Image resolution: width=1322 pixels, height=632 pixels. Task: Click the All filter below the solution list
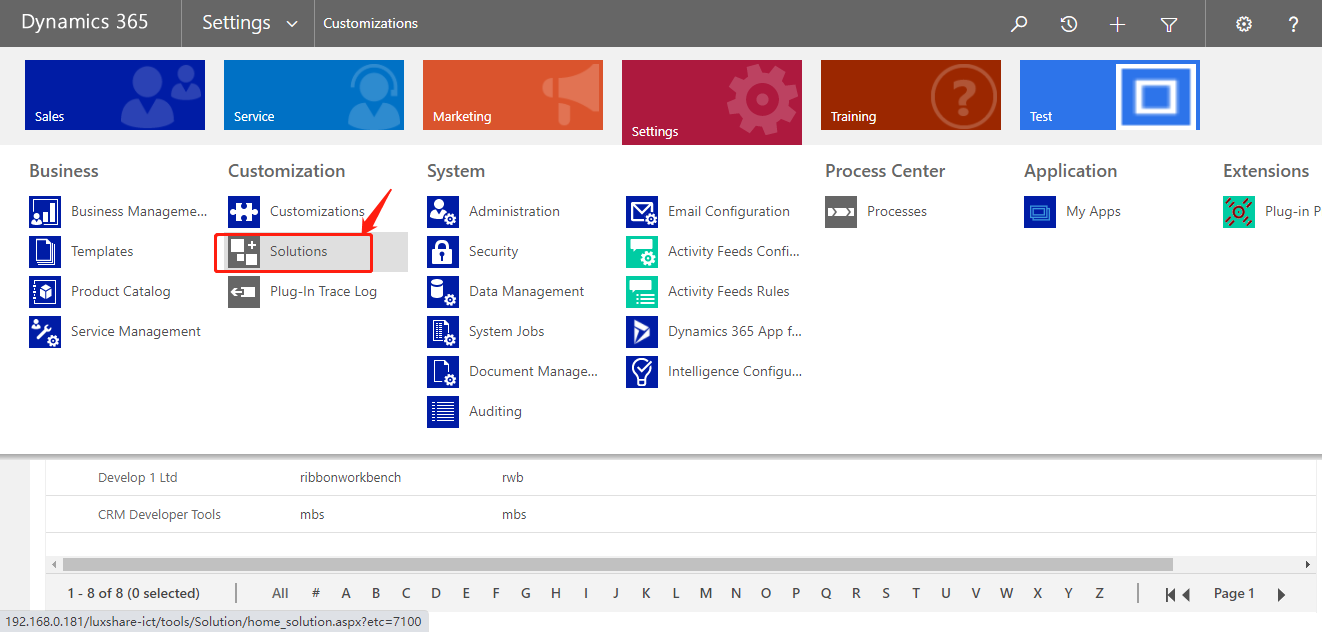click(280, 592)
